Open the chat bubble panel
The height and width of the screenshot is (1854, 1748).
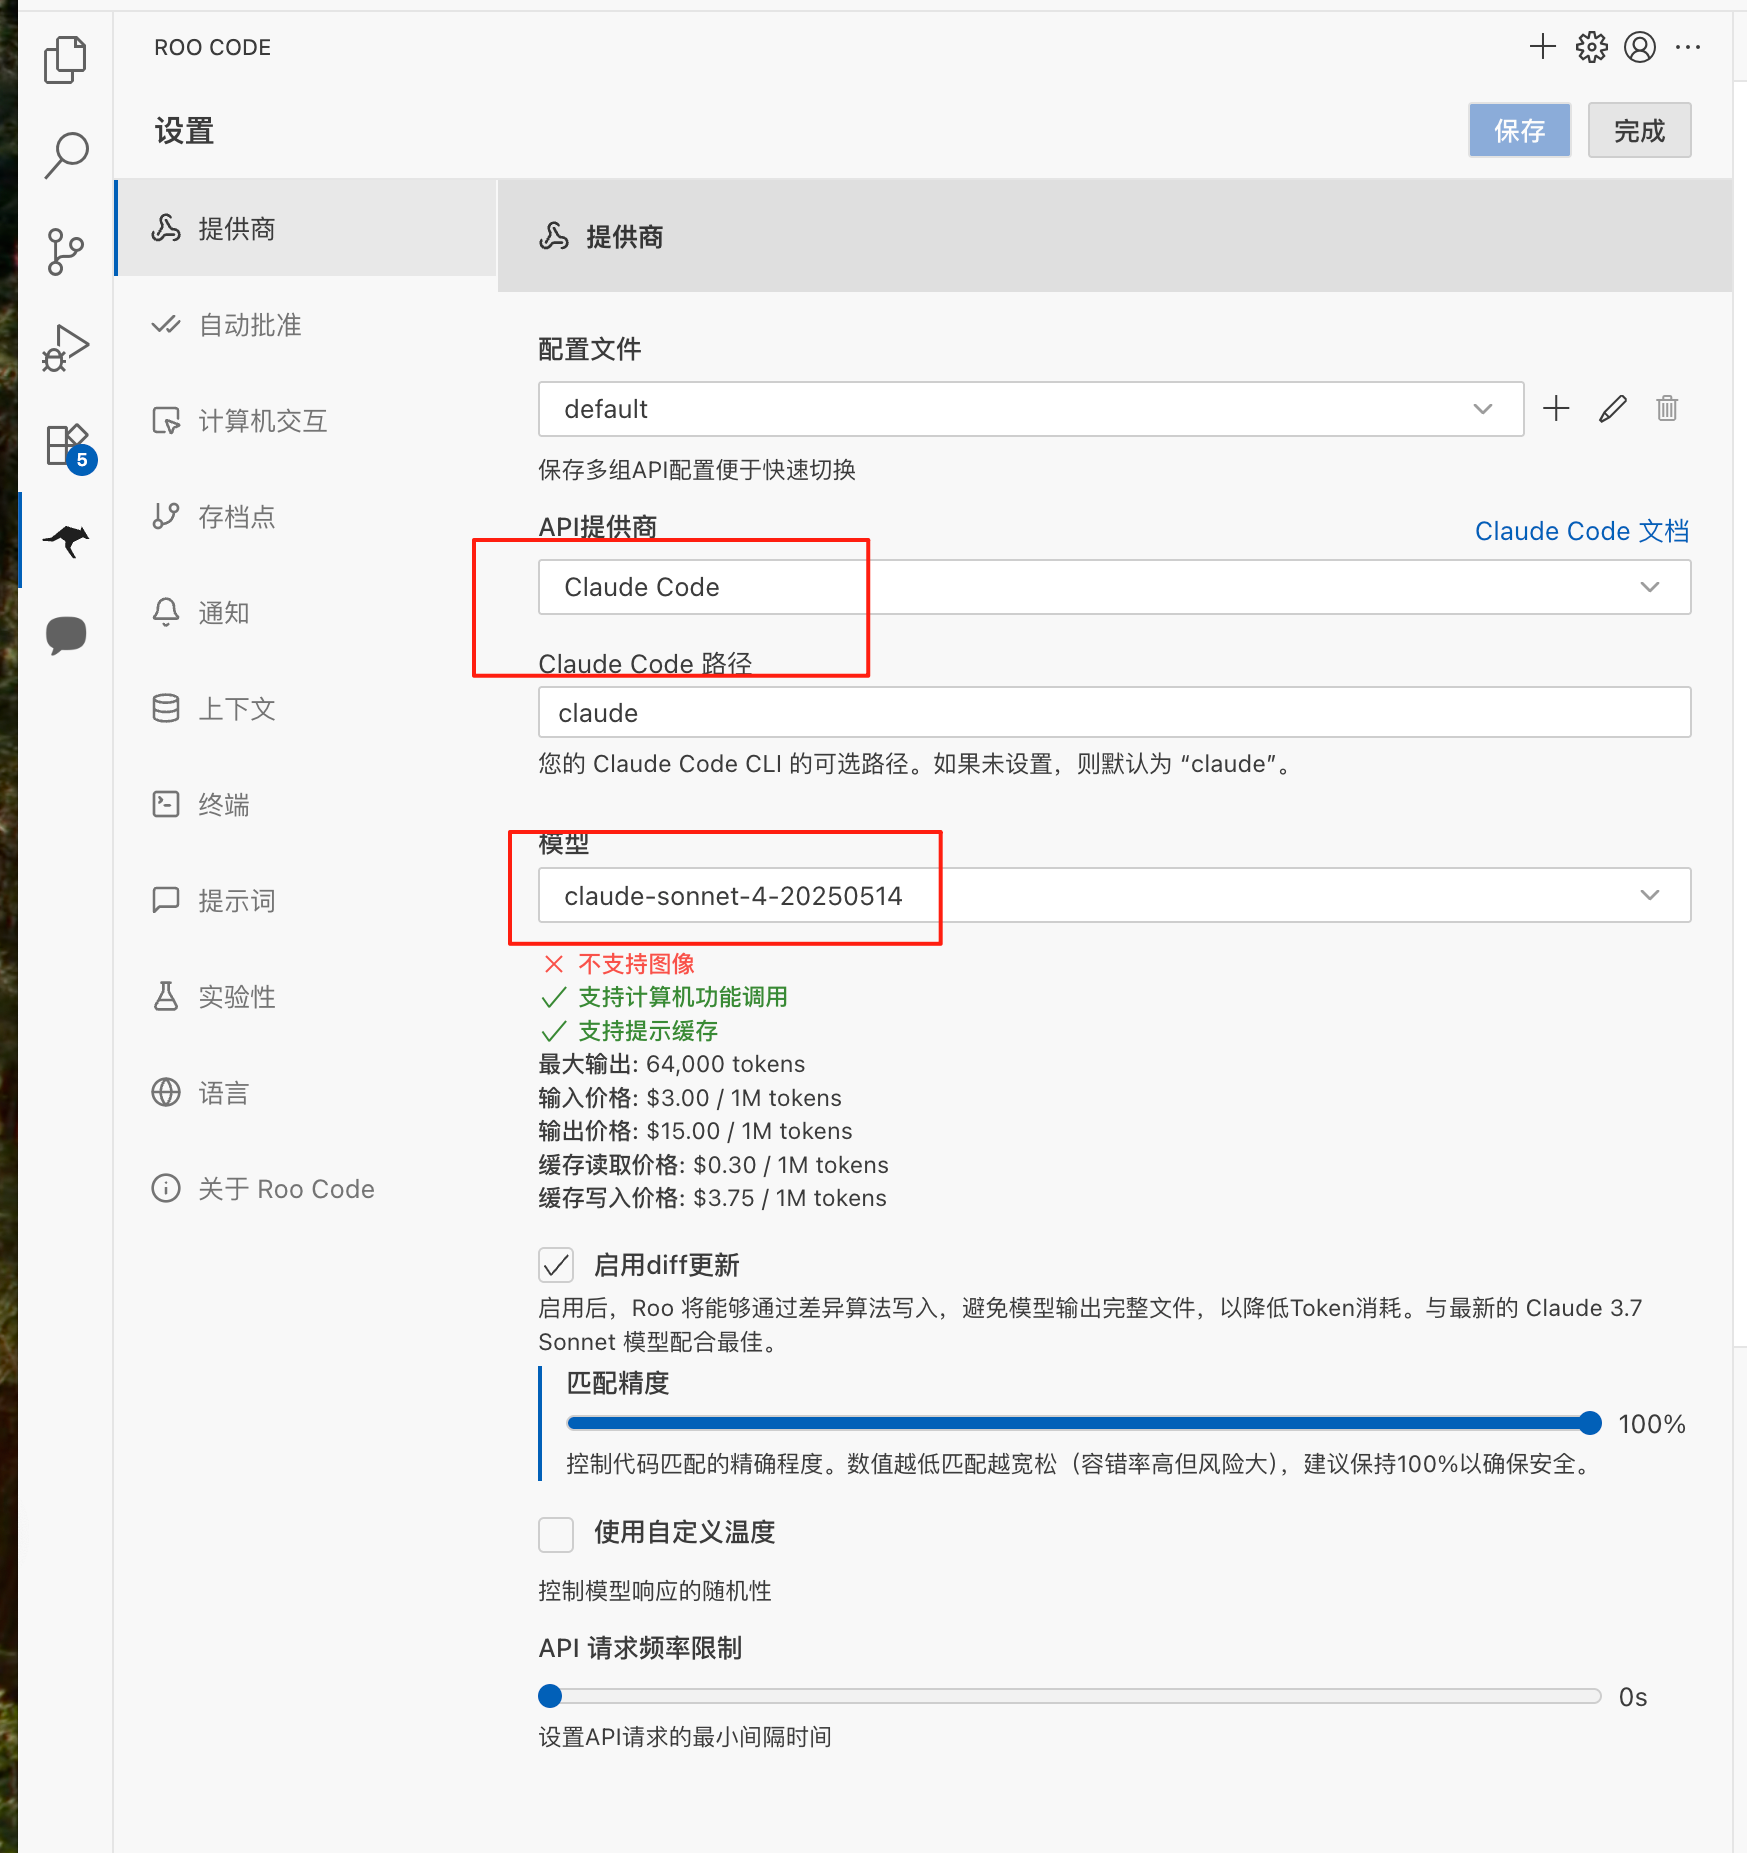(x=66, y=635)
